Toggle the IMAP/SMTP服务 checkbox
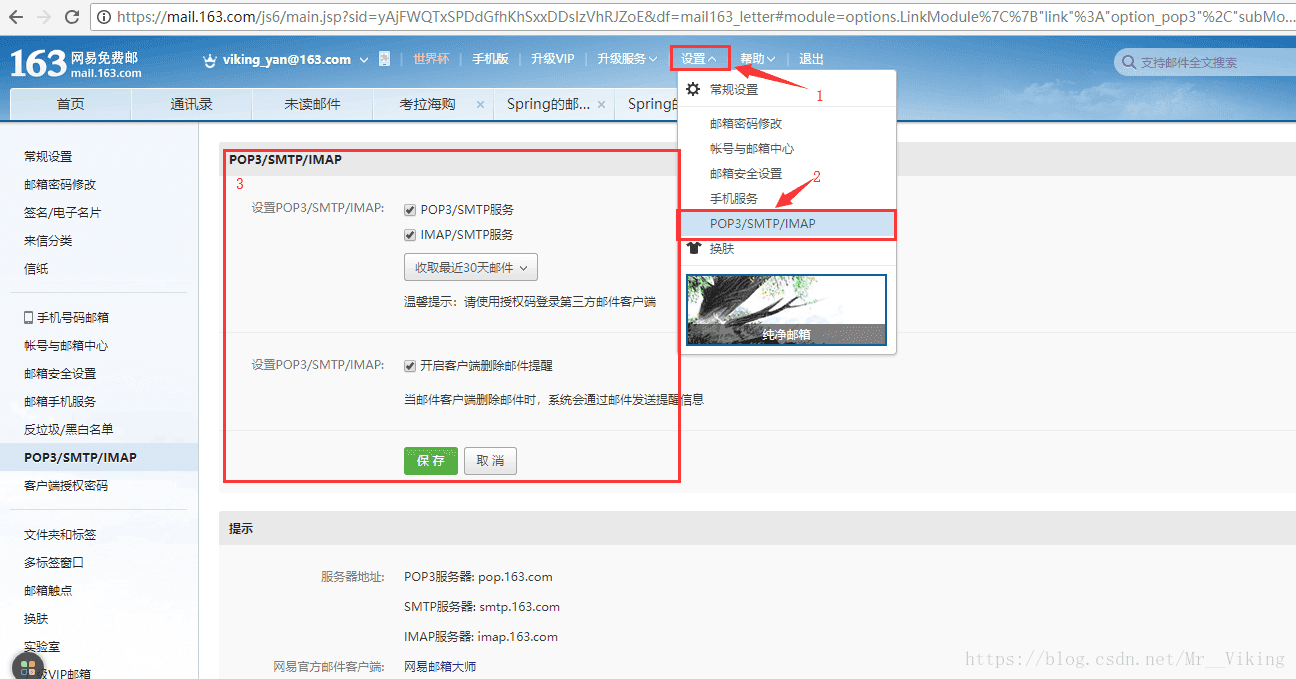 coord(410,235)
